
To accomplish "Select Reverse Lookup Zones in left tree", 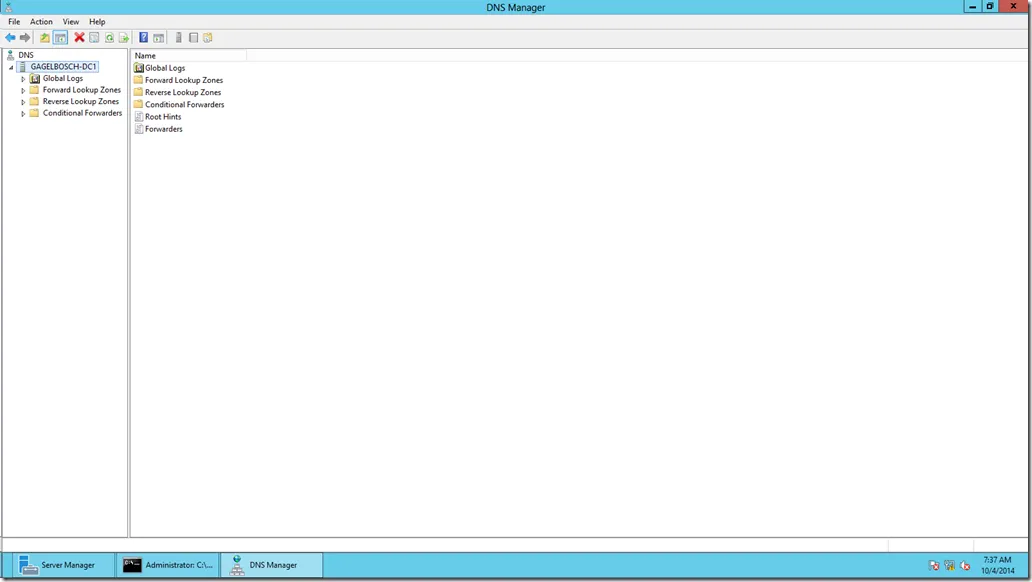I will pyautogui.click(x=81, y=101).
